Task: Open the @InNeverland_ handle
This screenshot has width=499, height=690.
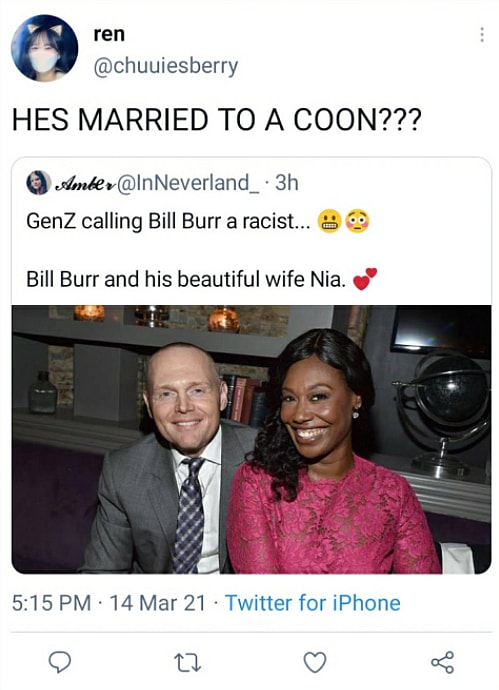Action: pos(188,183)
